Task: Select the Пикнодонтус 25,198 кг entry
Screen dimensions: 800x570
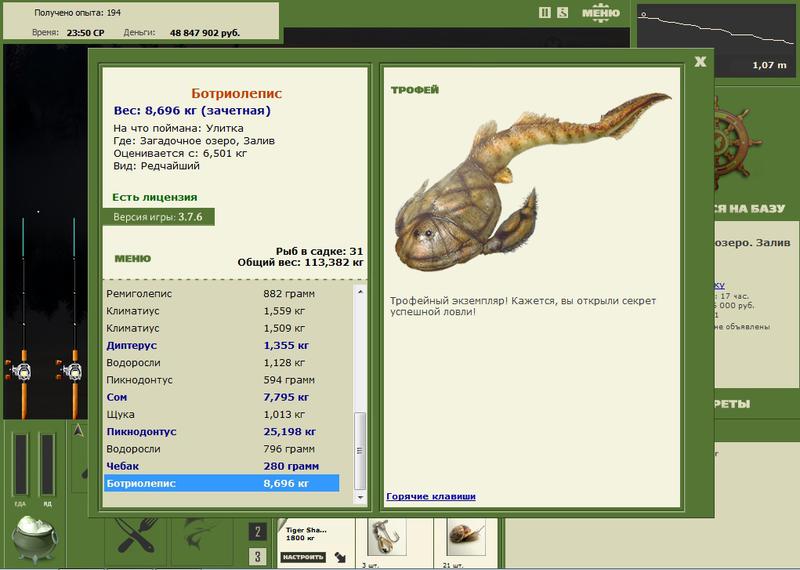Action: (x=221, y=432)
